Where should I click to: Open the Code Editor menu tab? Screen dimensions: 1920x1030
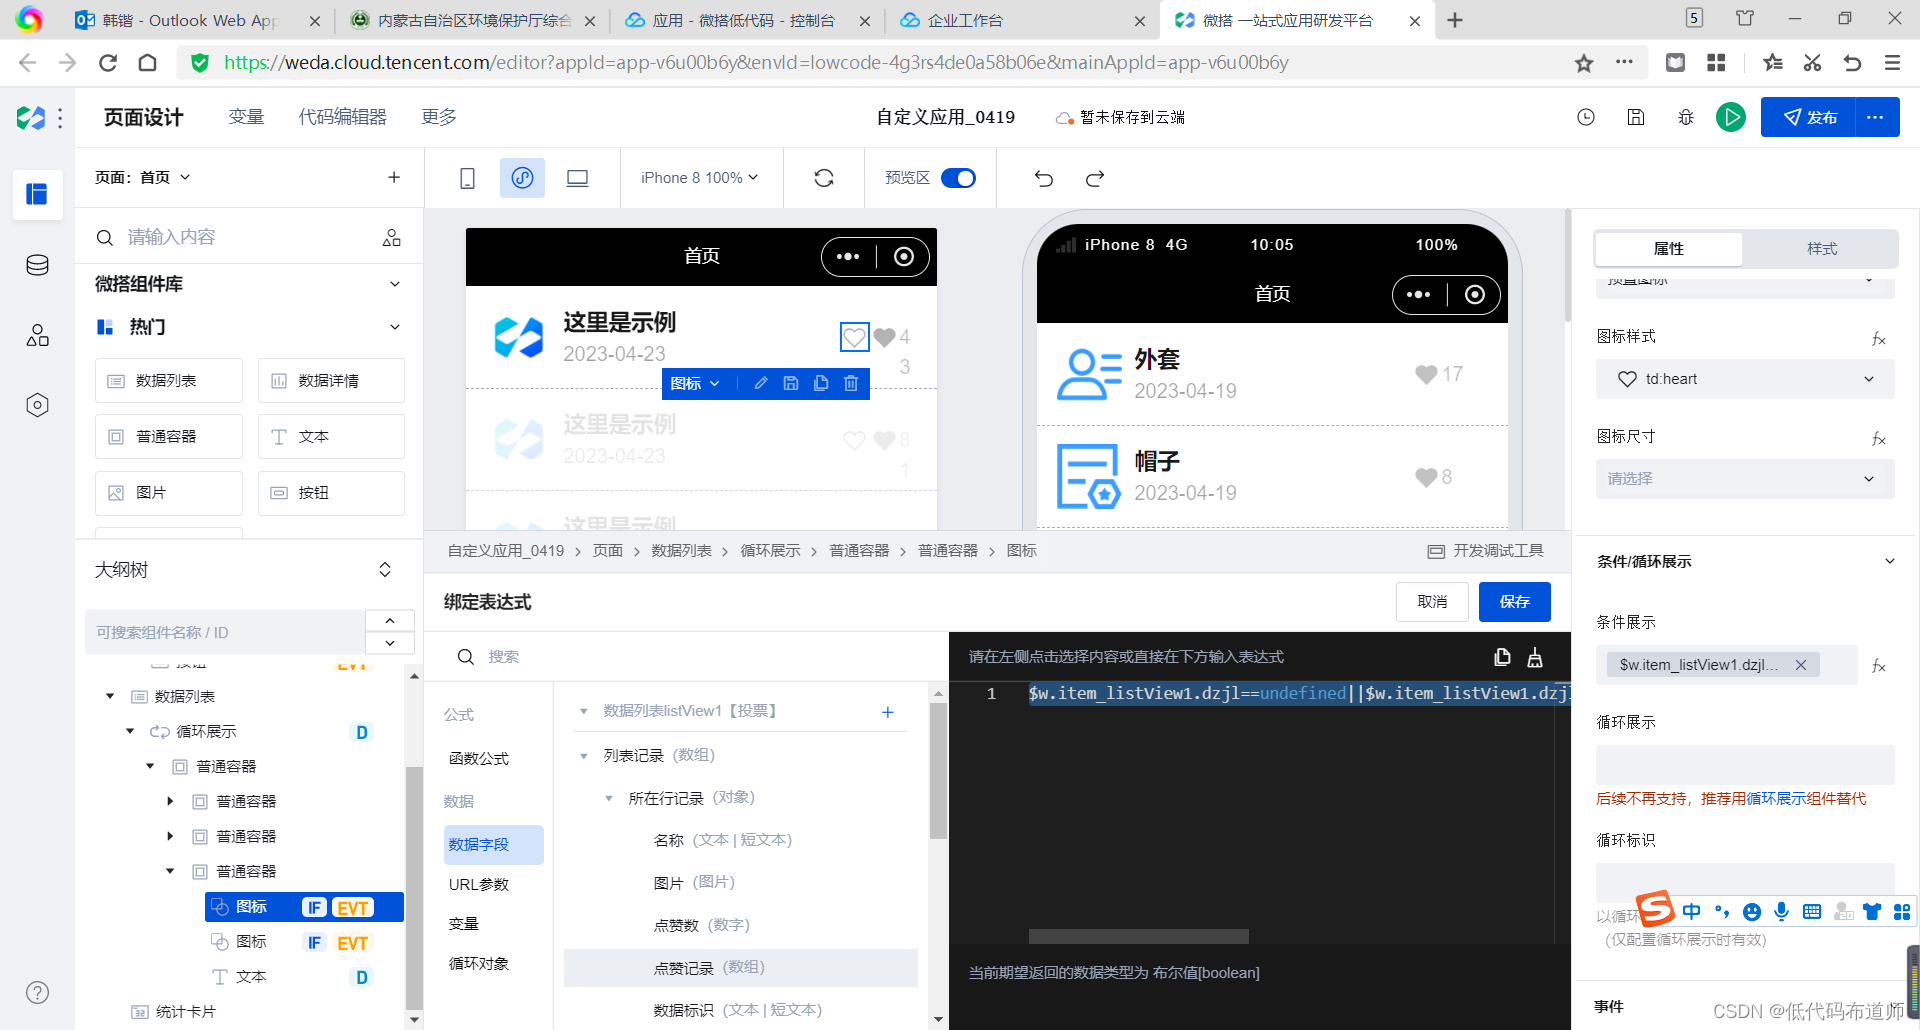[x=342, y=117]
